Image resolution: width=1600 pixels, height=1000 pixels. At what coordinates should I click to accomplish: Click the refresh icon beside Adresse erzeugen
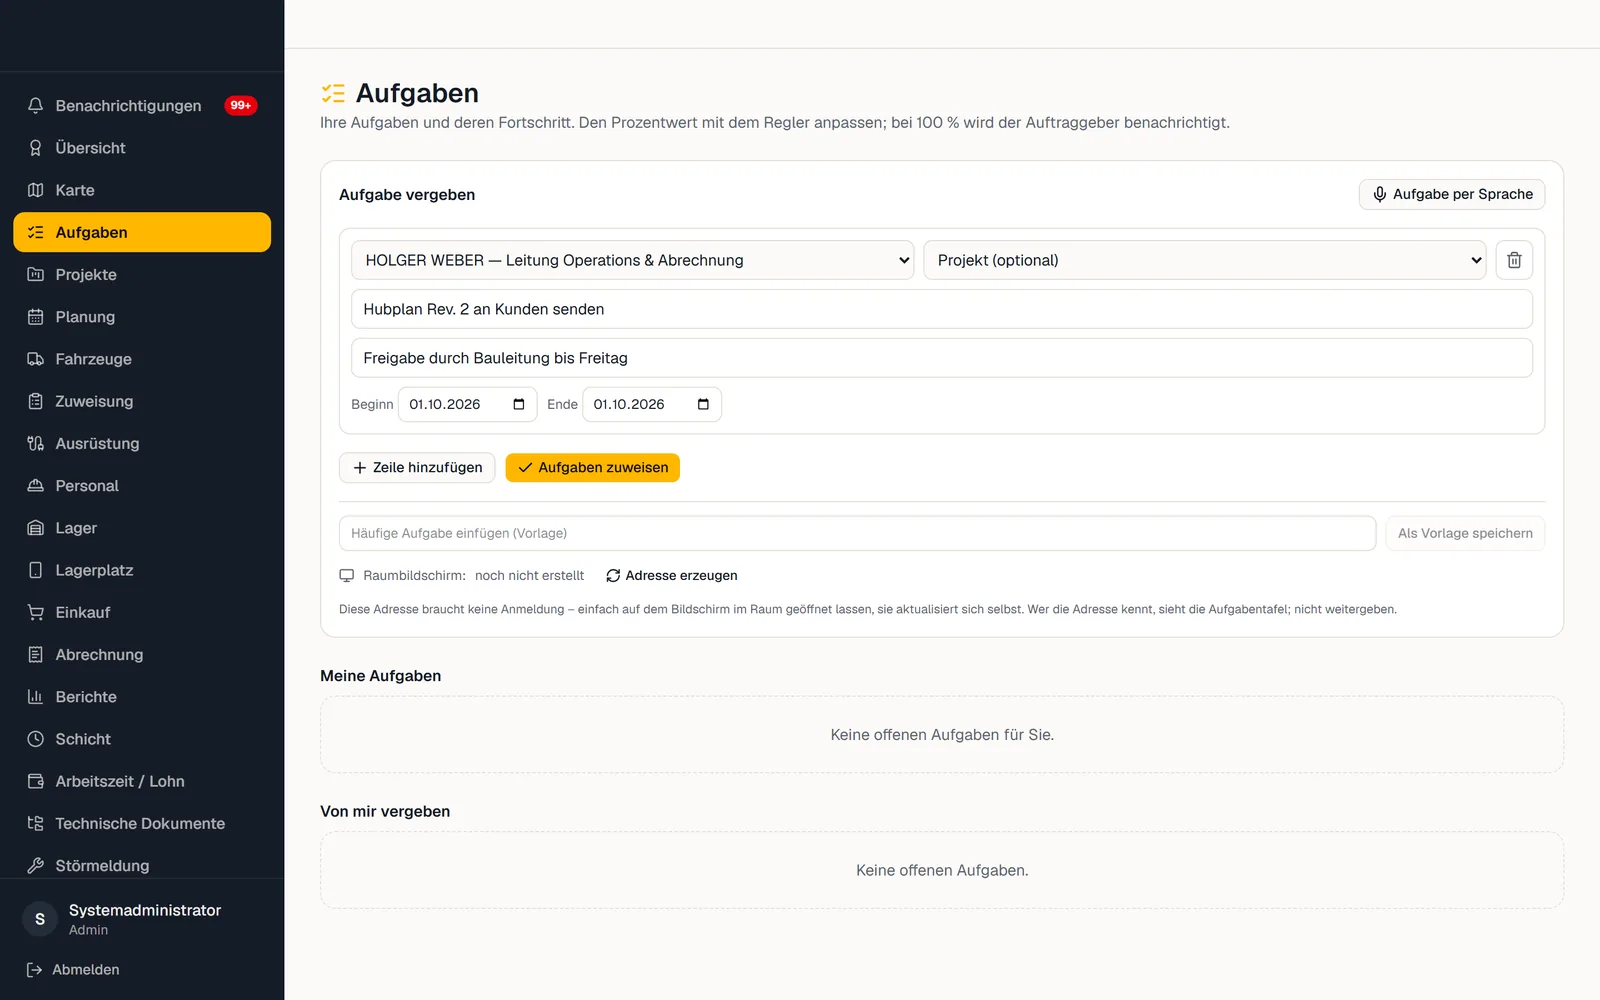613,576
